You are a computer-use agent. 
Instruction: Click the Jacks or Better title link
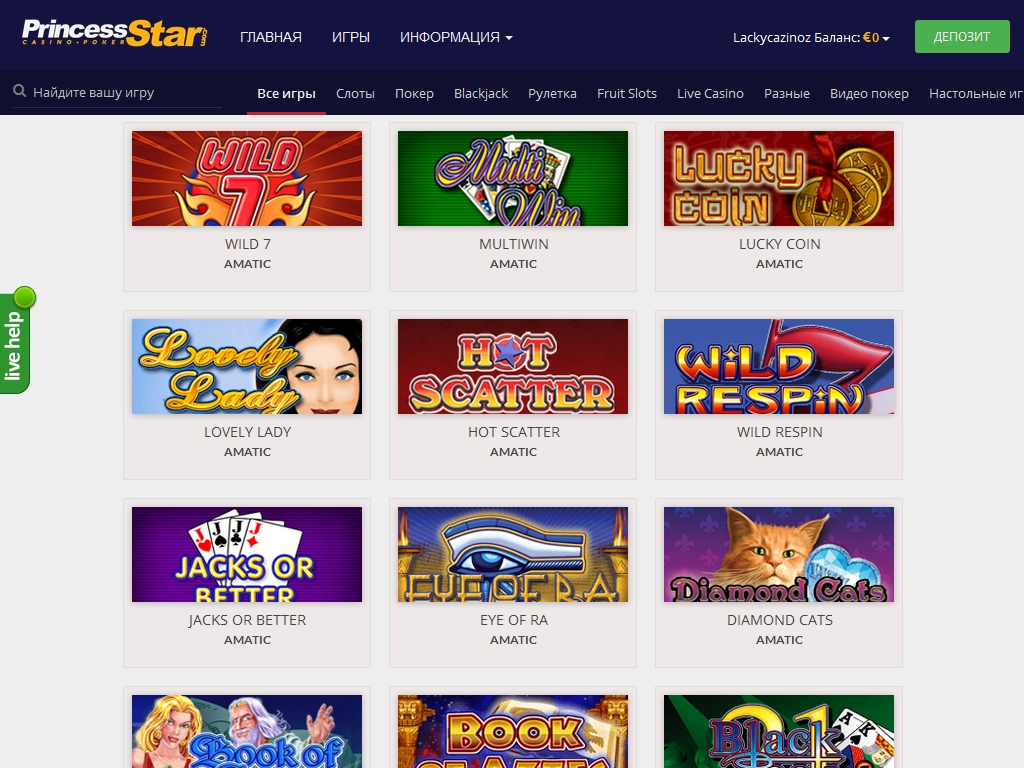(247, 620)
